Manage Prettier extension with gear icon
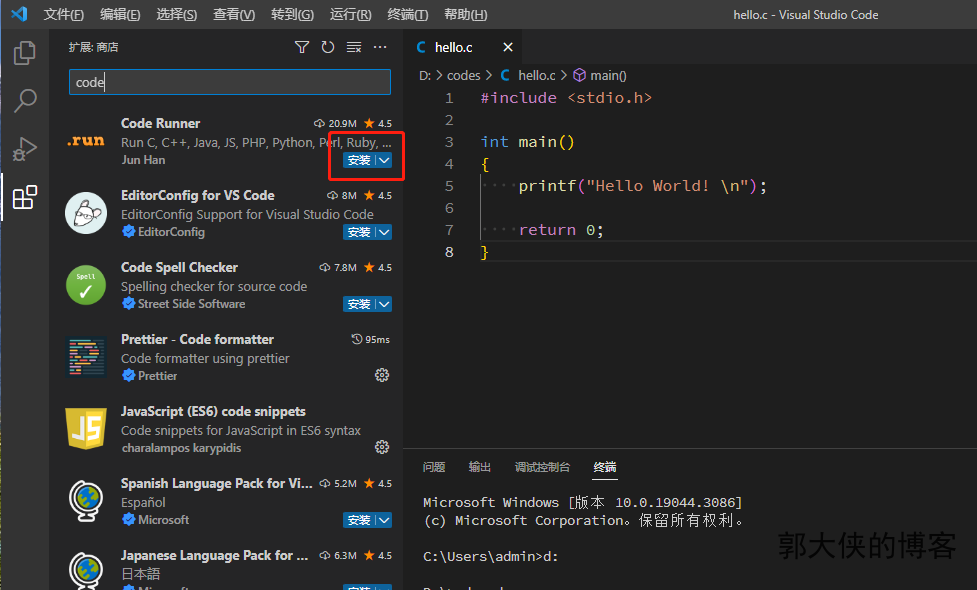Image resolution: width=977 pixels, height=590 pixels. pos(382,375)
